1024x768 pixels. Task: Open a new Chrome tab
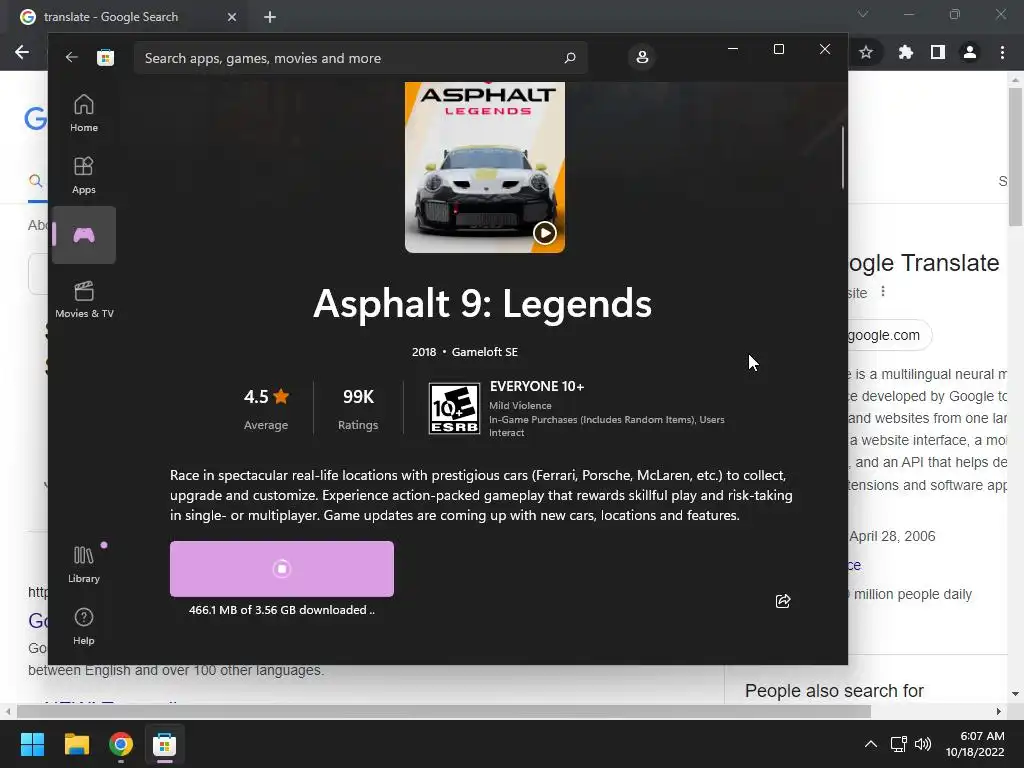pos(270,17)
